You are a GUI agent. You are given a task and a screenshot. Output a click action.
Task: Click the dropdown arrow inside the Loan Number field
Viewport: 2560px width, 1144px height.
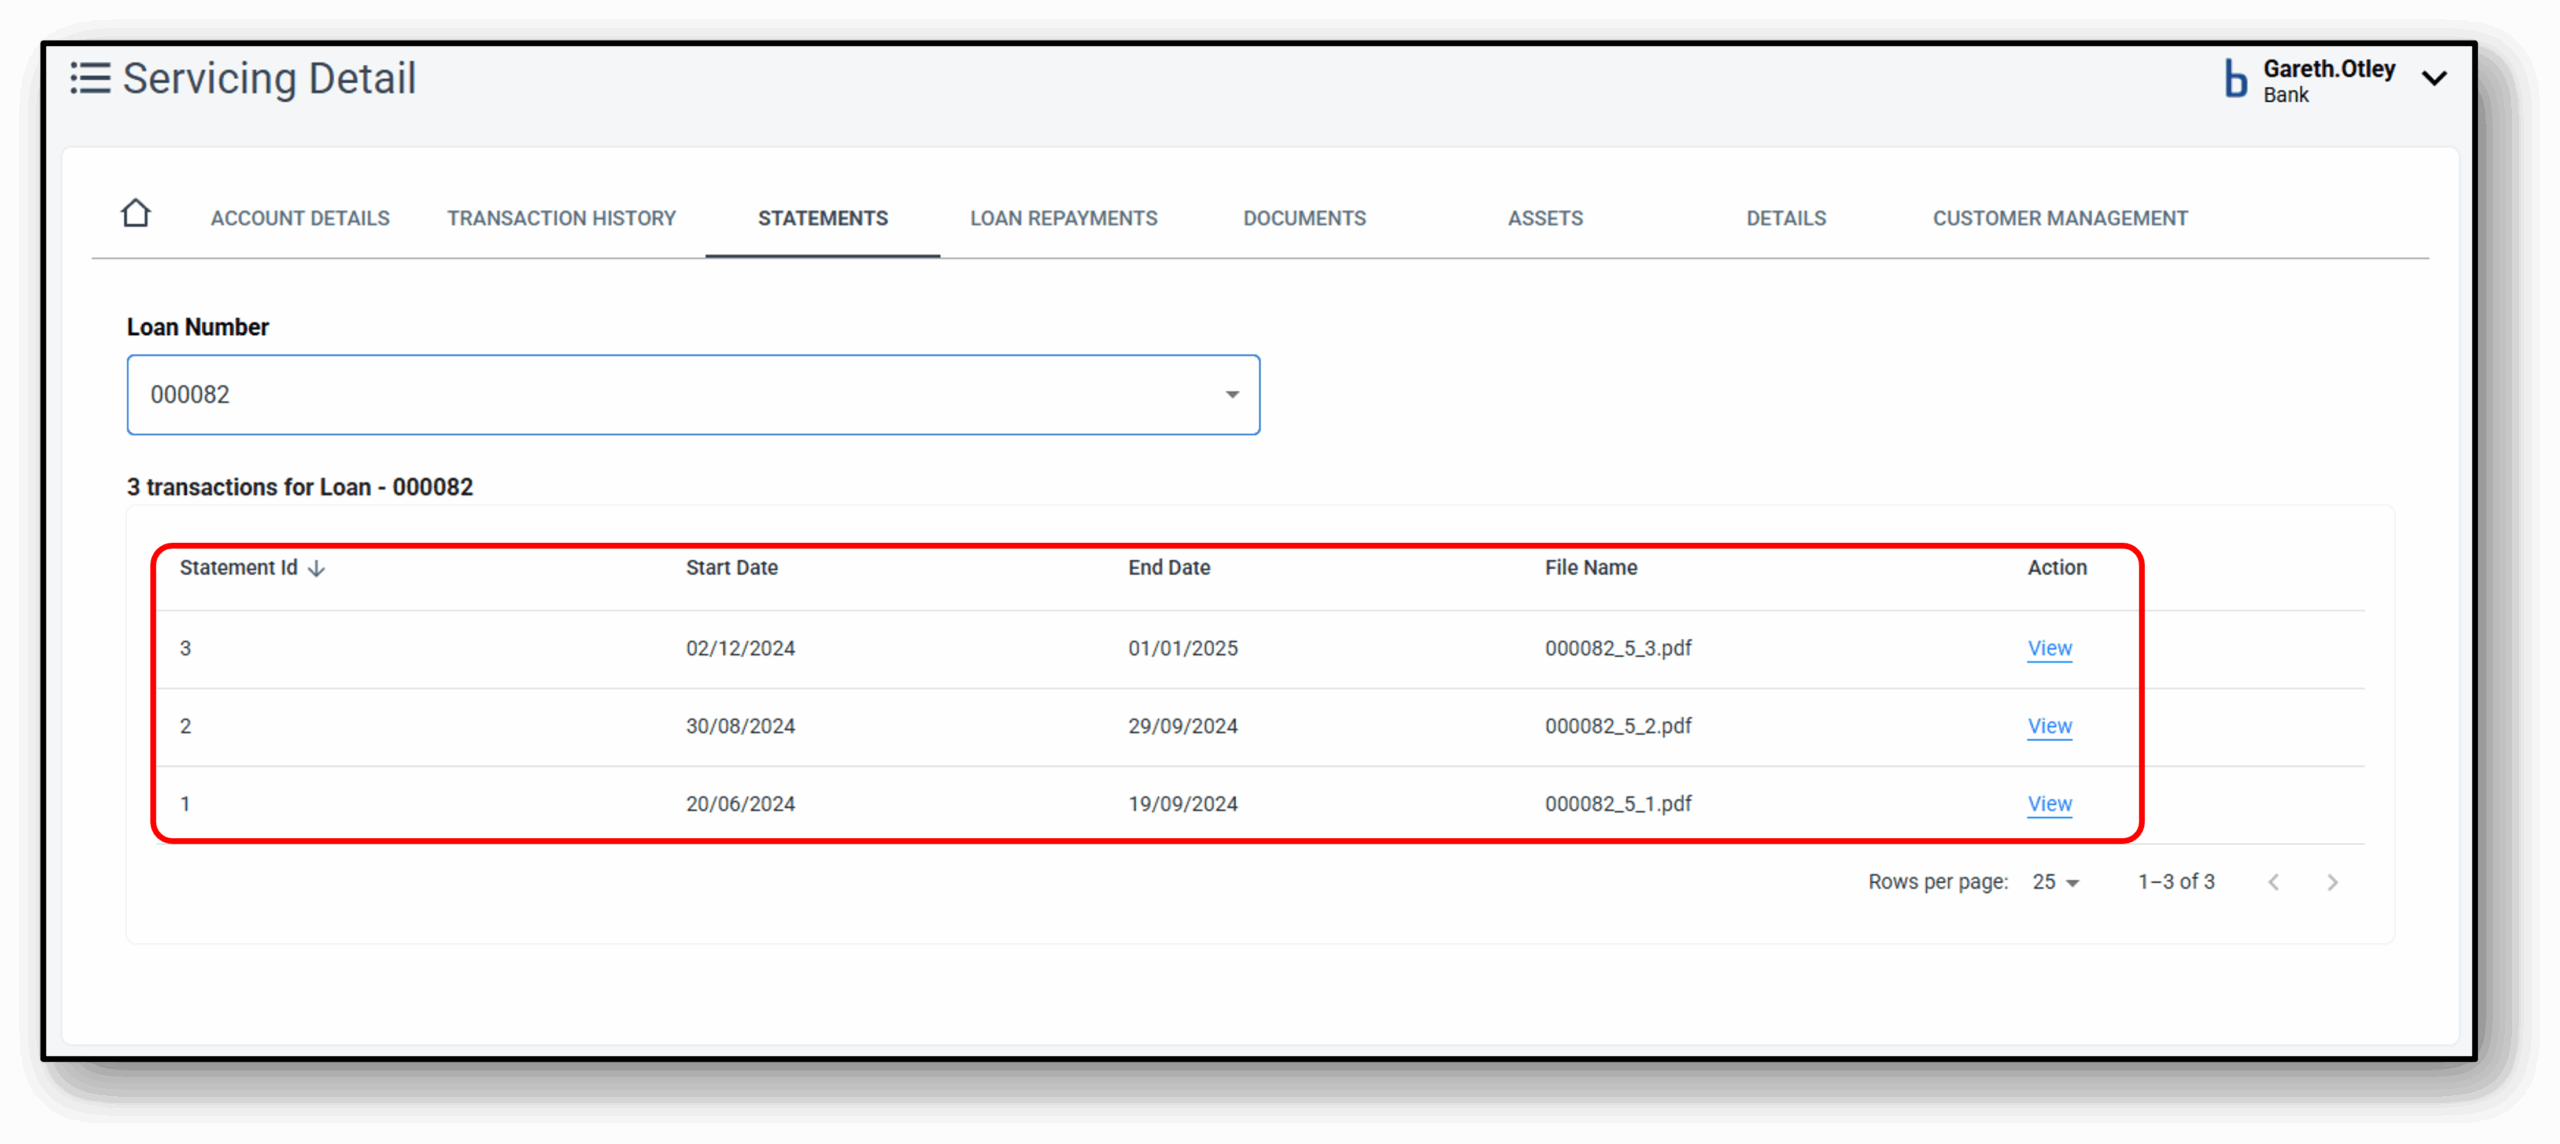[x=1231, y=394]
